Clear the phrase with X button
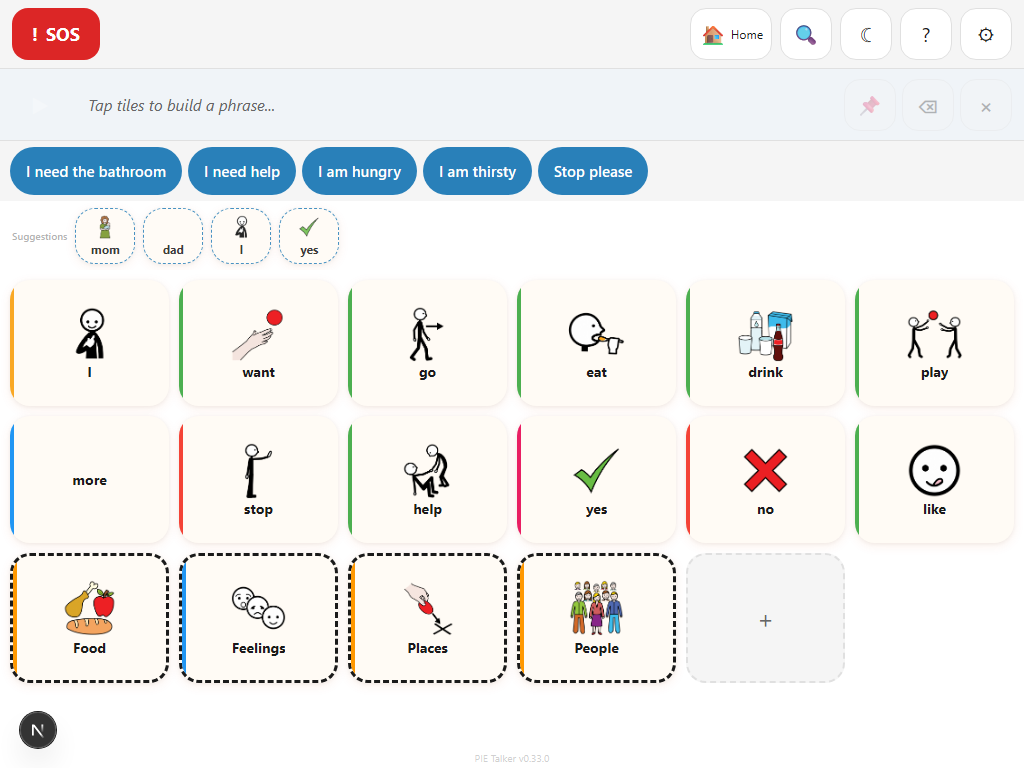Viewport: 1024px width, 768px height. pos(986,106)
